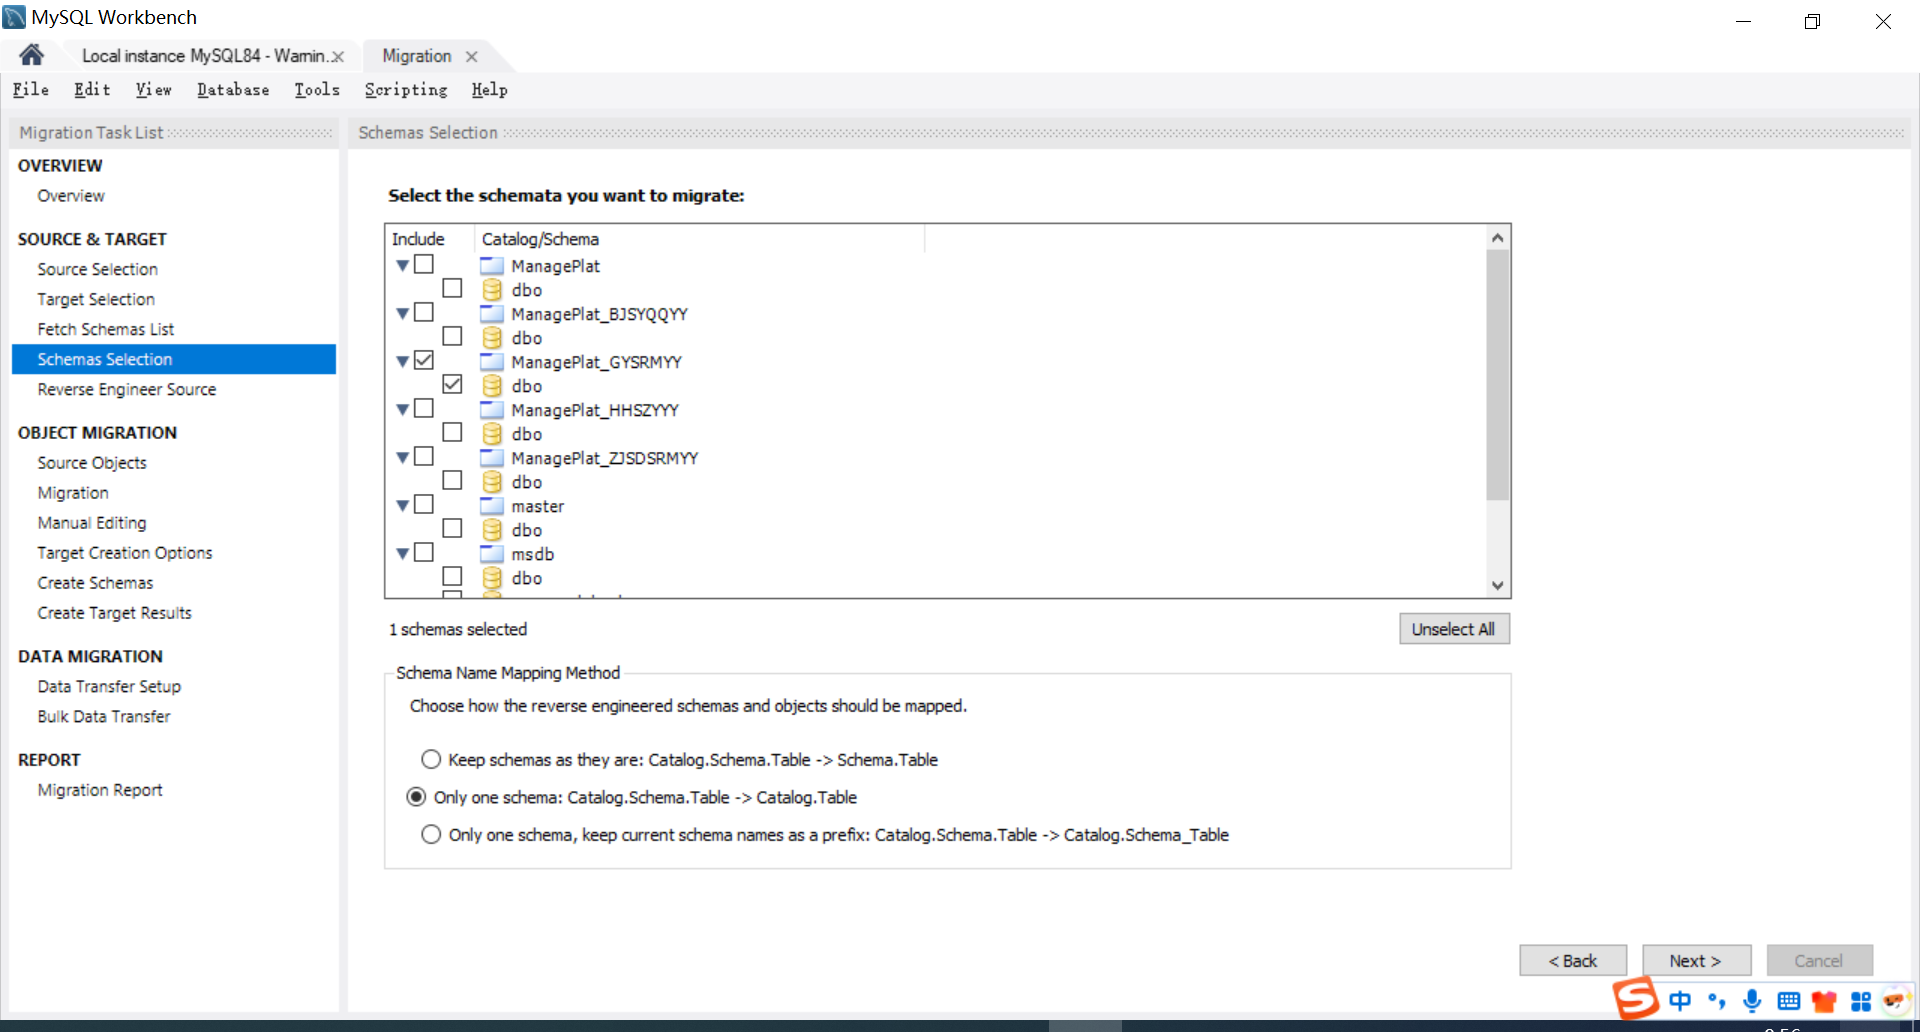Select 'keep current schema names as a prefix' option
The width and height of the screenshot is (1920, 1032).
point(431,834)
